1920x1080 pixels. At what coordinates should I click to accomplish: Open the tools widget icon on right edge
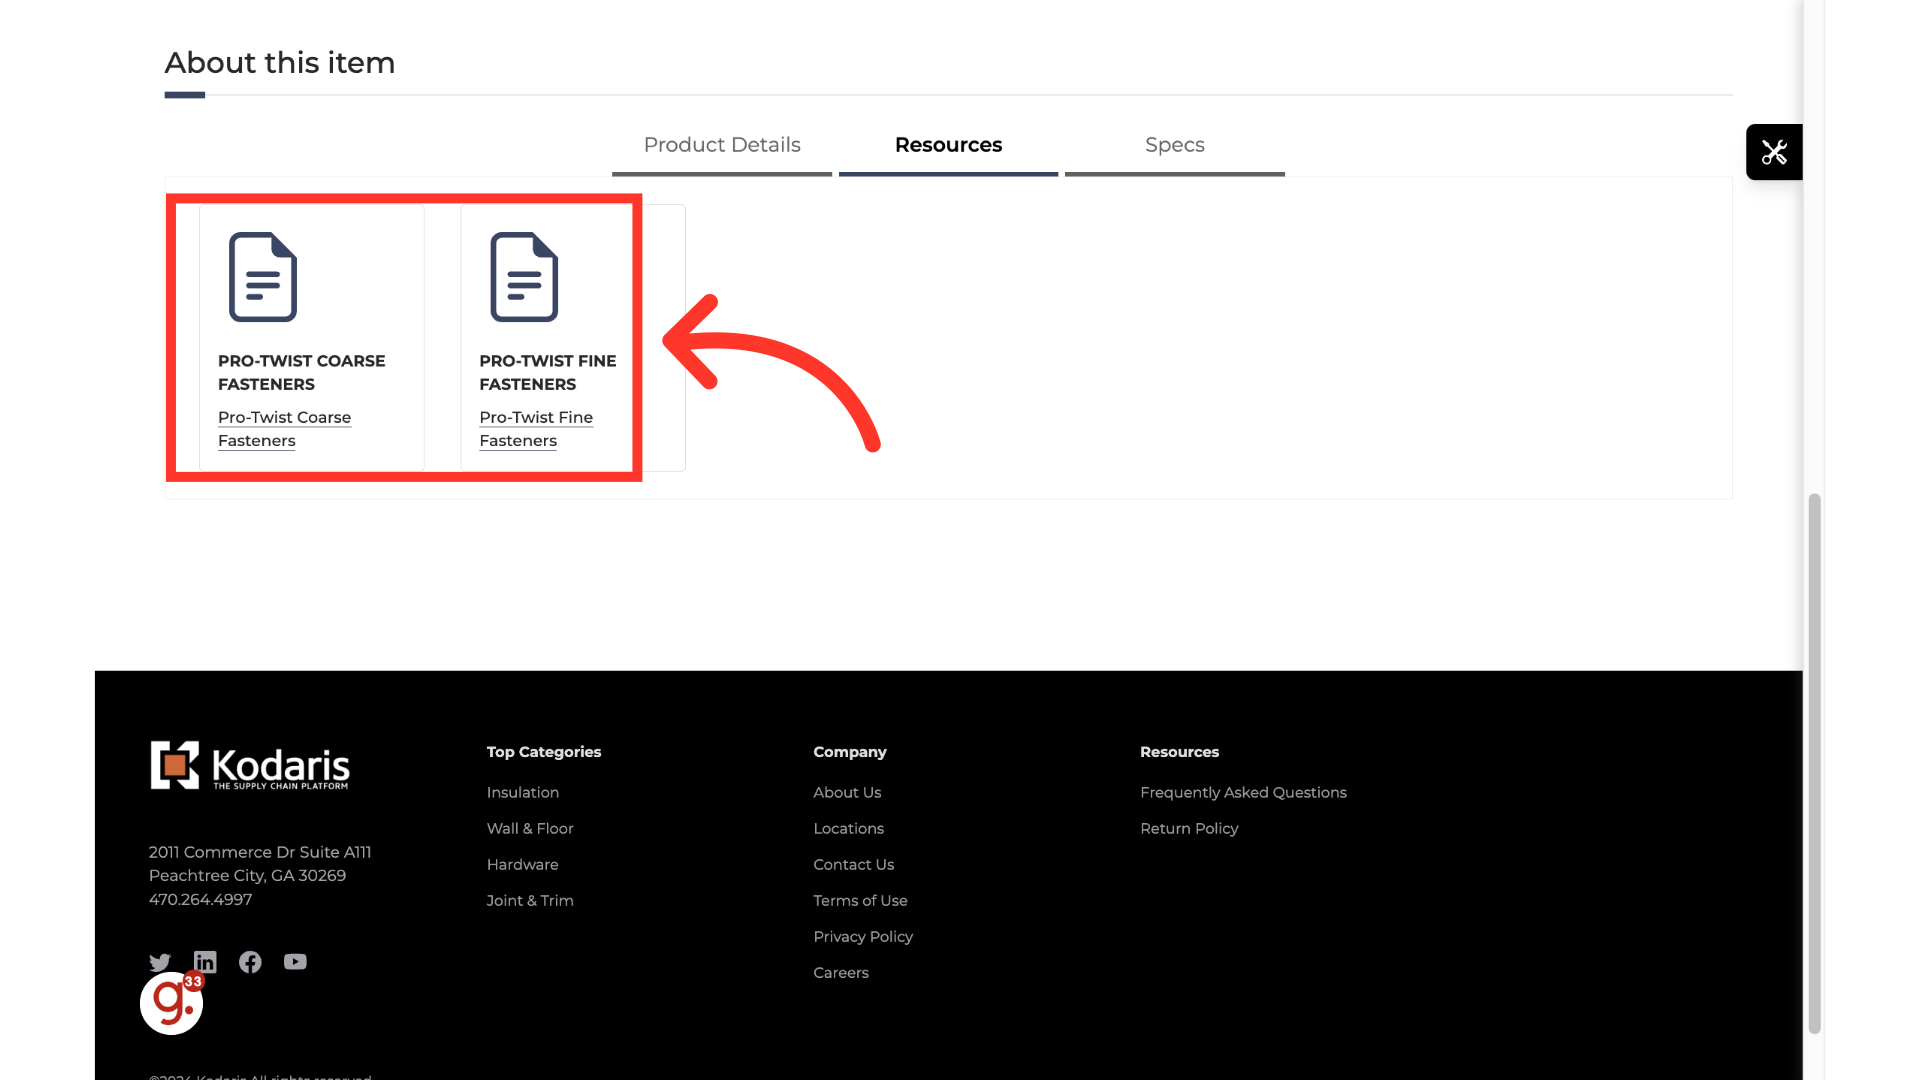pos(1774,152)
